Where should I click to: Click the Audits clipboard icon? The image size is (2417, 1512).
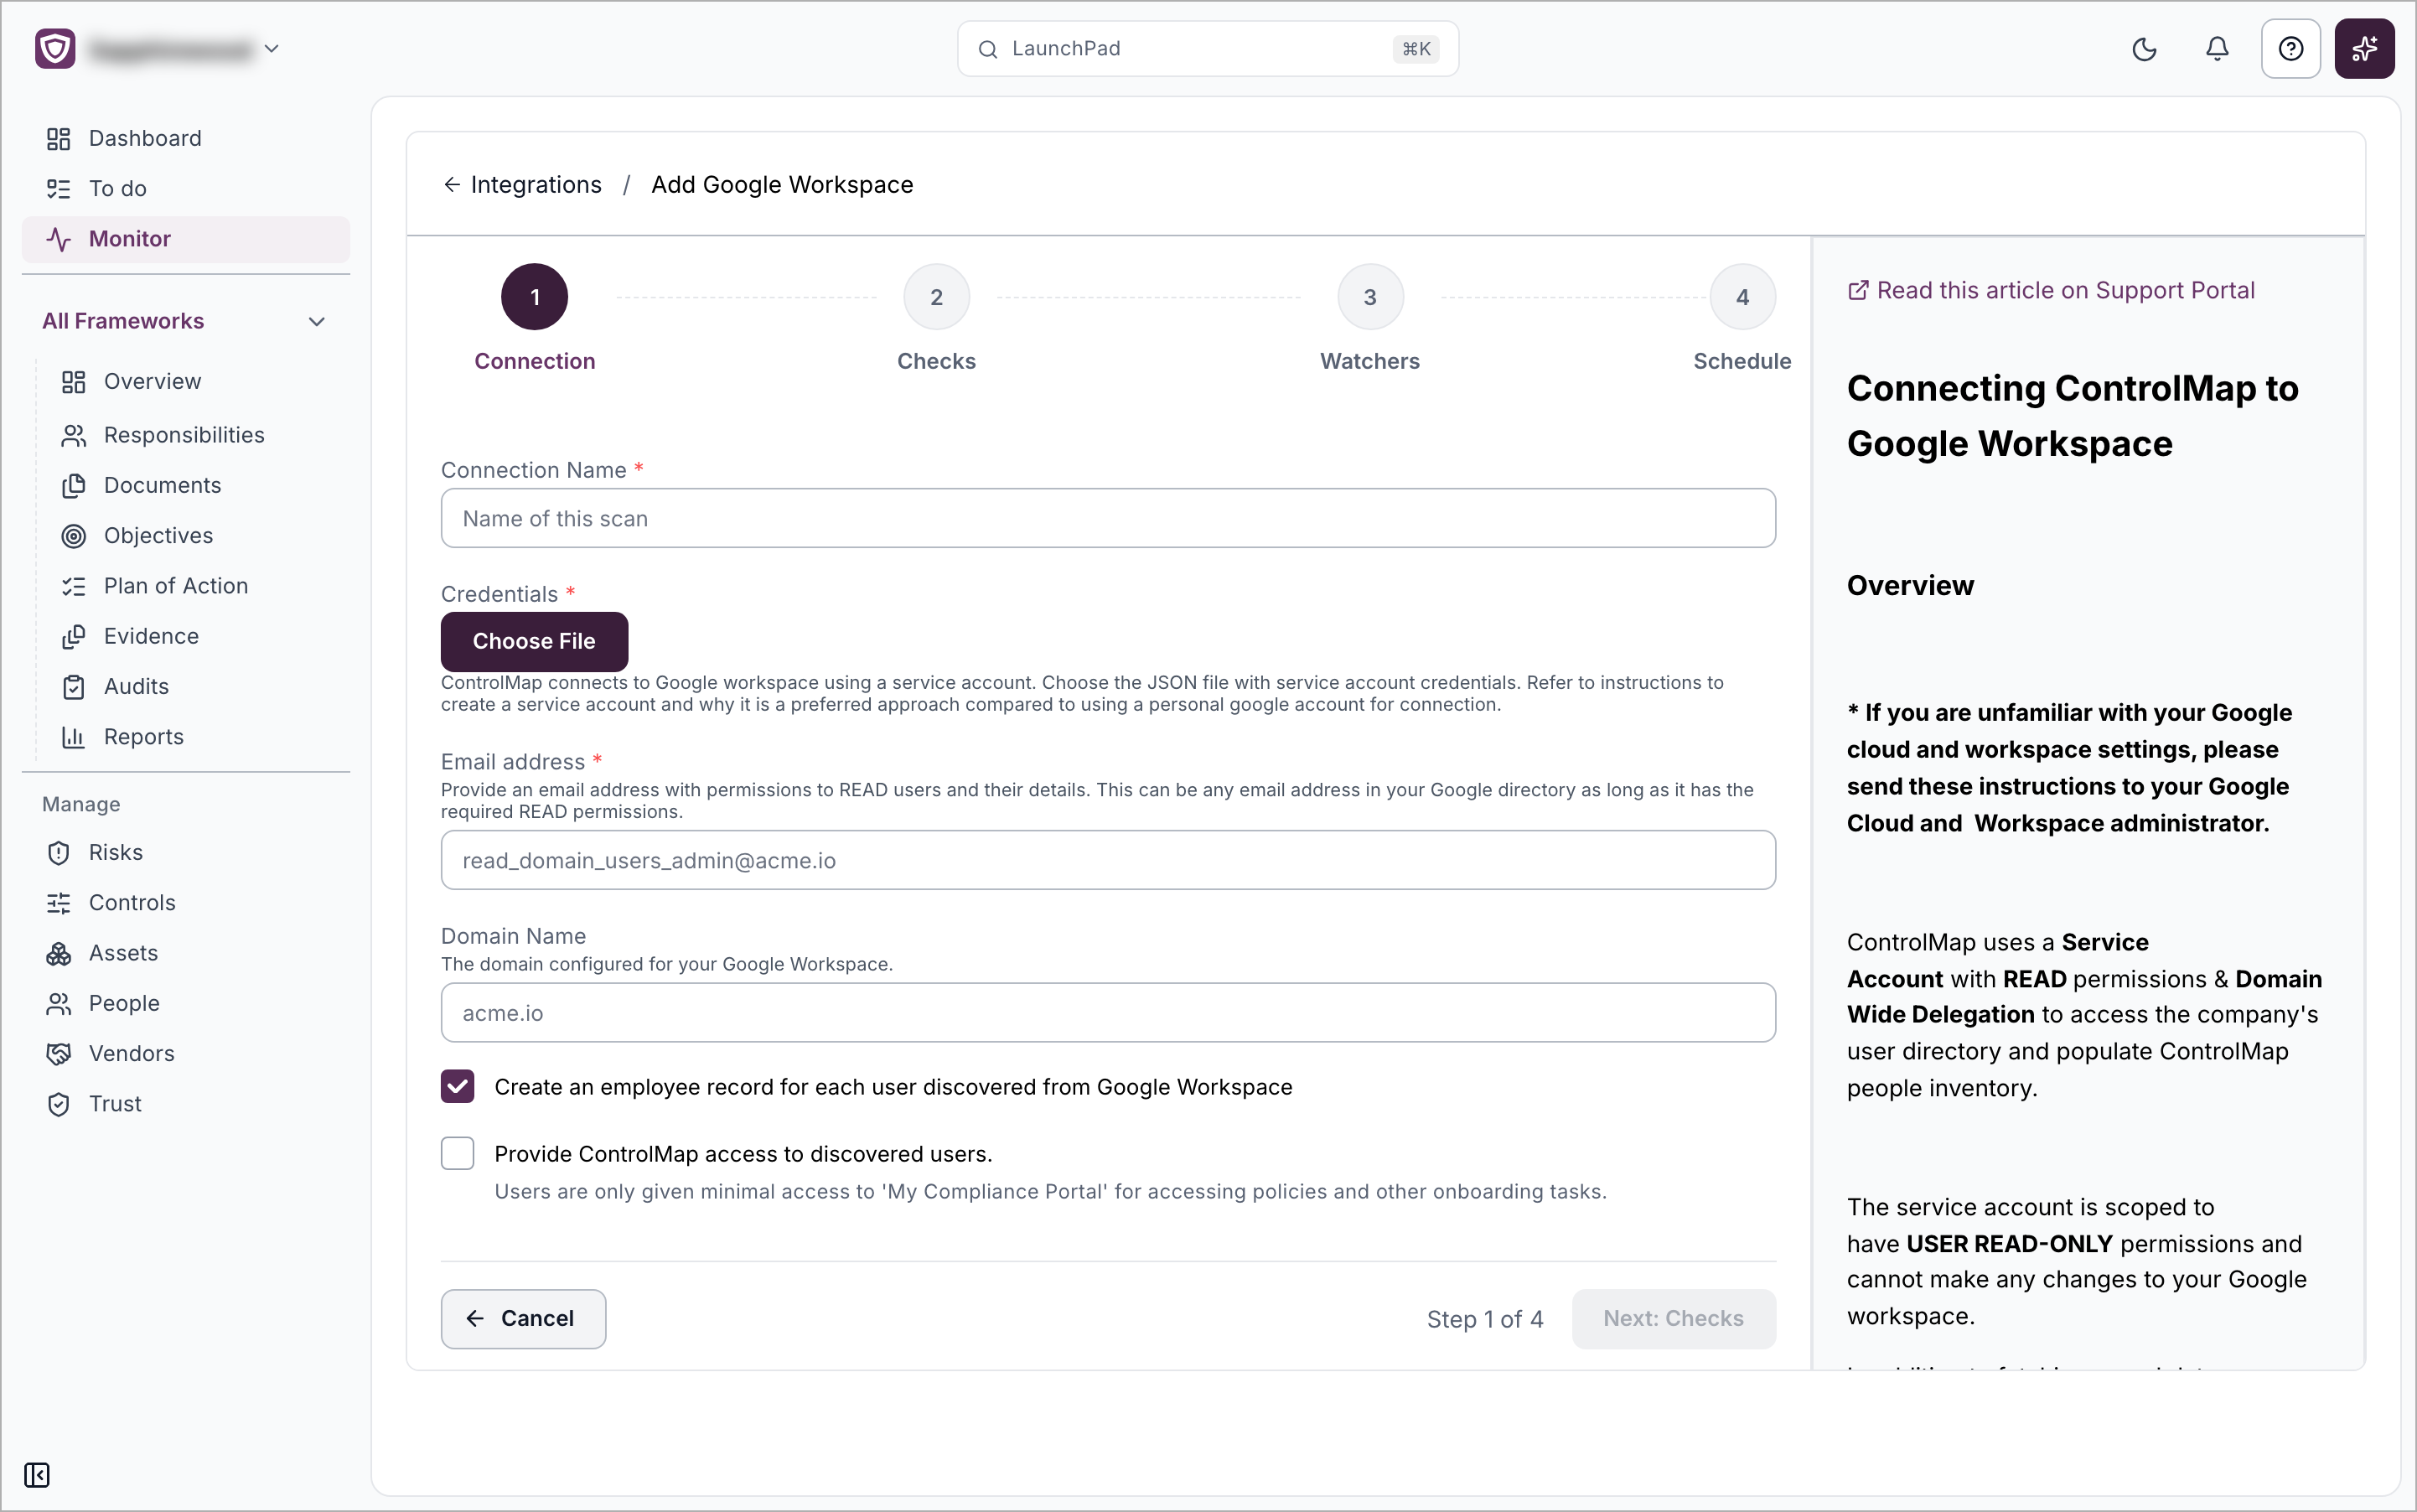click(74, 687)
